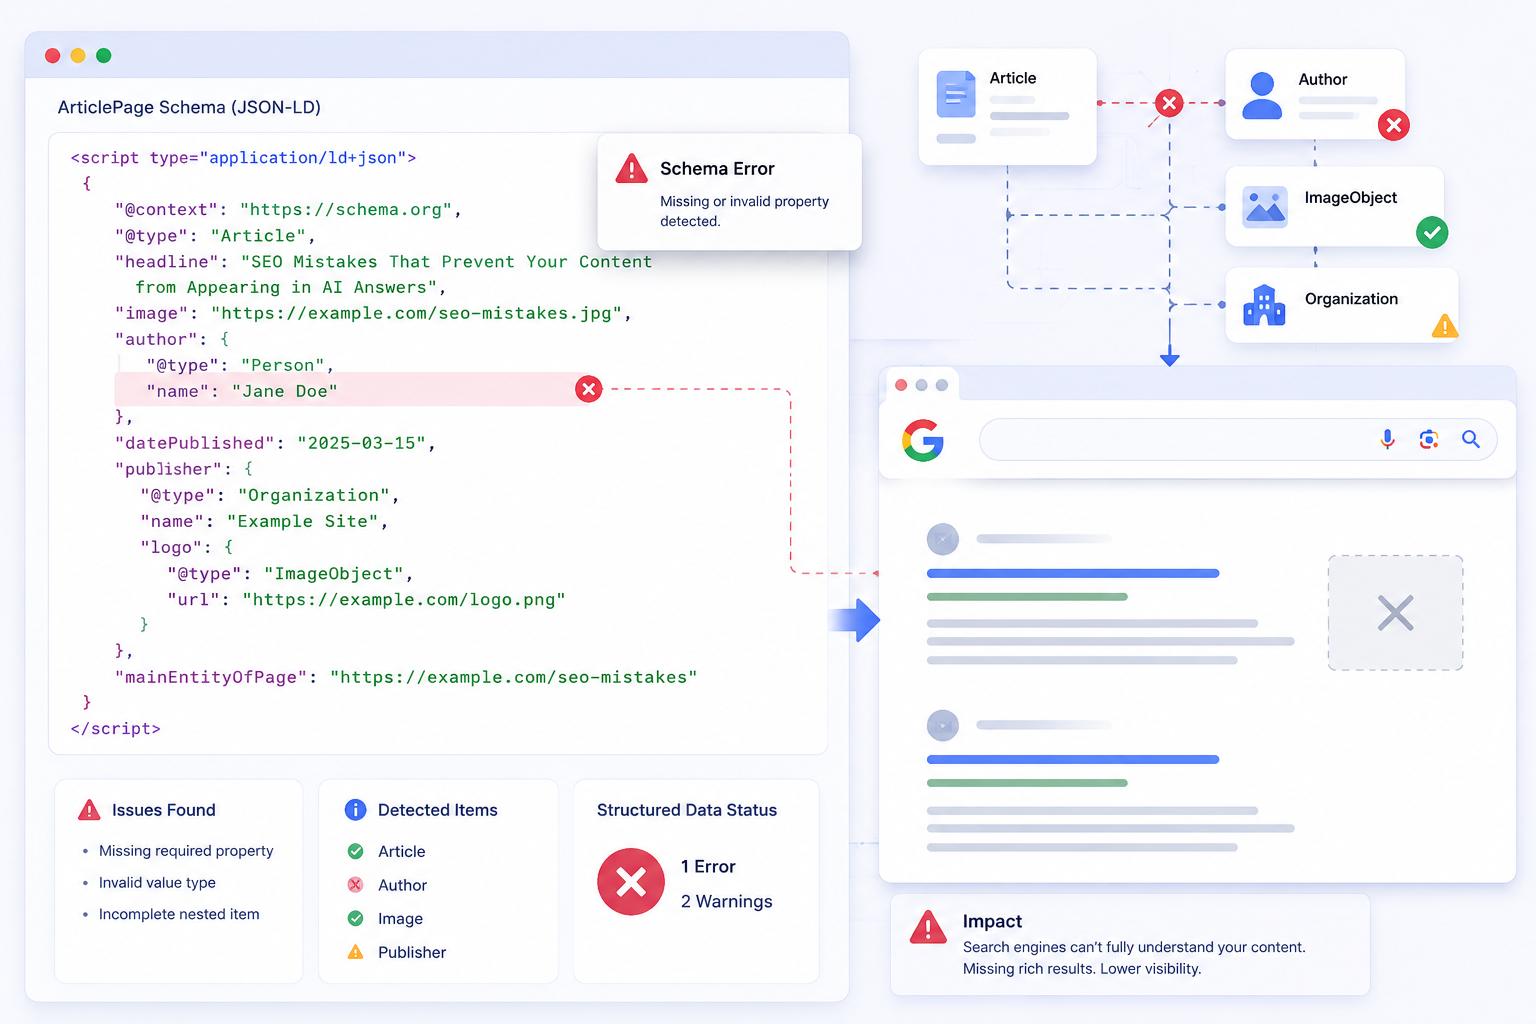
Task: Select the Author schema card
Action: pos(1315,94)
